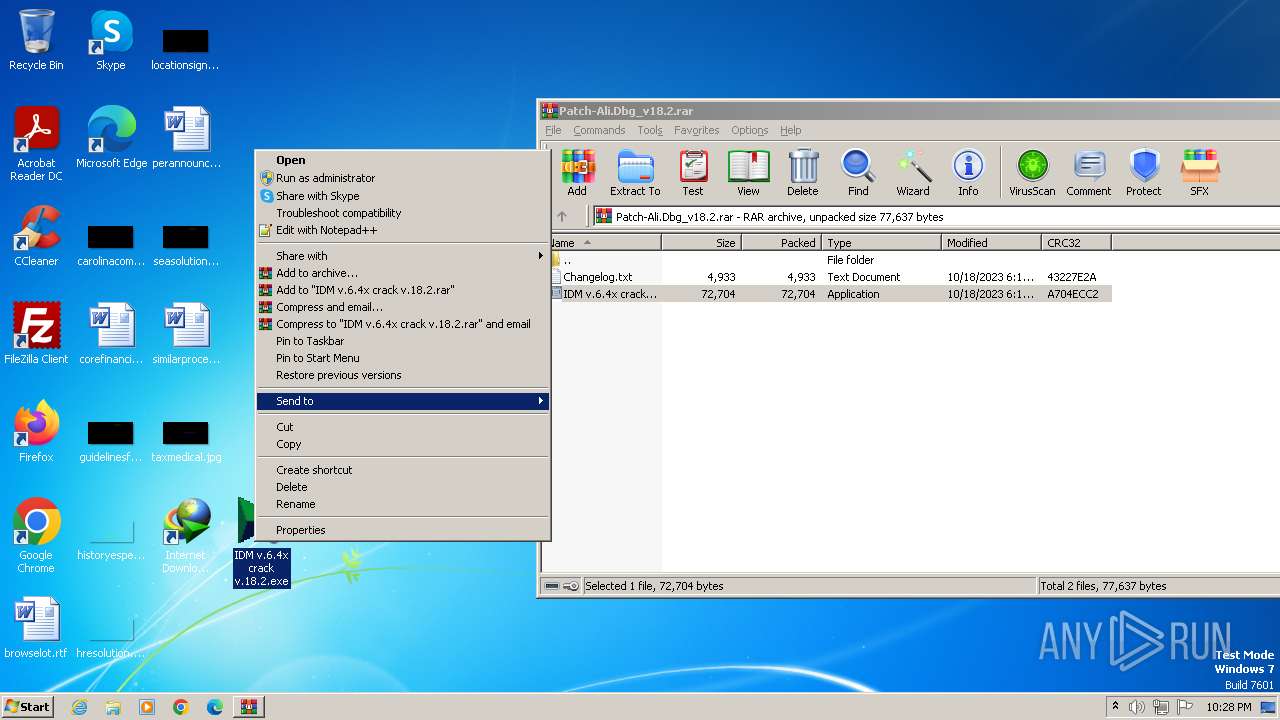Click the Comment toolbar icon
This screenshot has width=1280, height=720.
tap(1089, 173)
